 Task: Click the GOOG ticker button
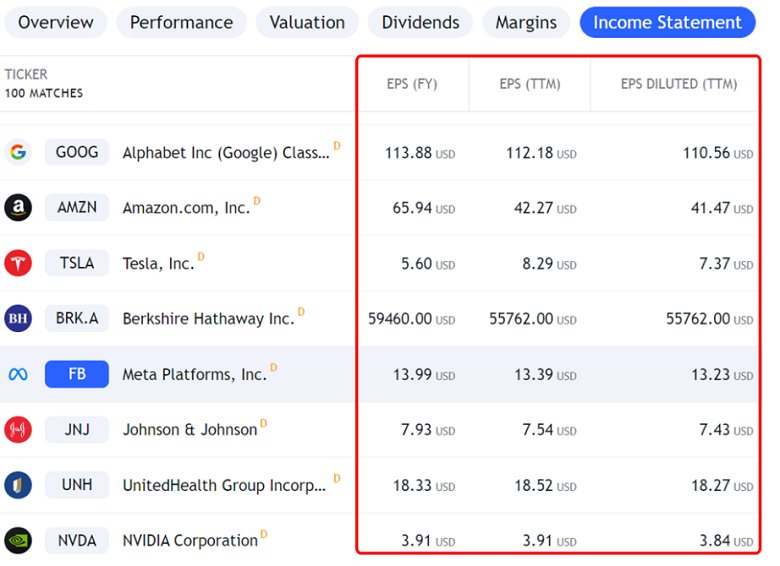pos(77,152)
